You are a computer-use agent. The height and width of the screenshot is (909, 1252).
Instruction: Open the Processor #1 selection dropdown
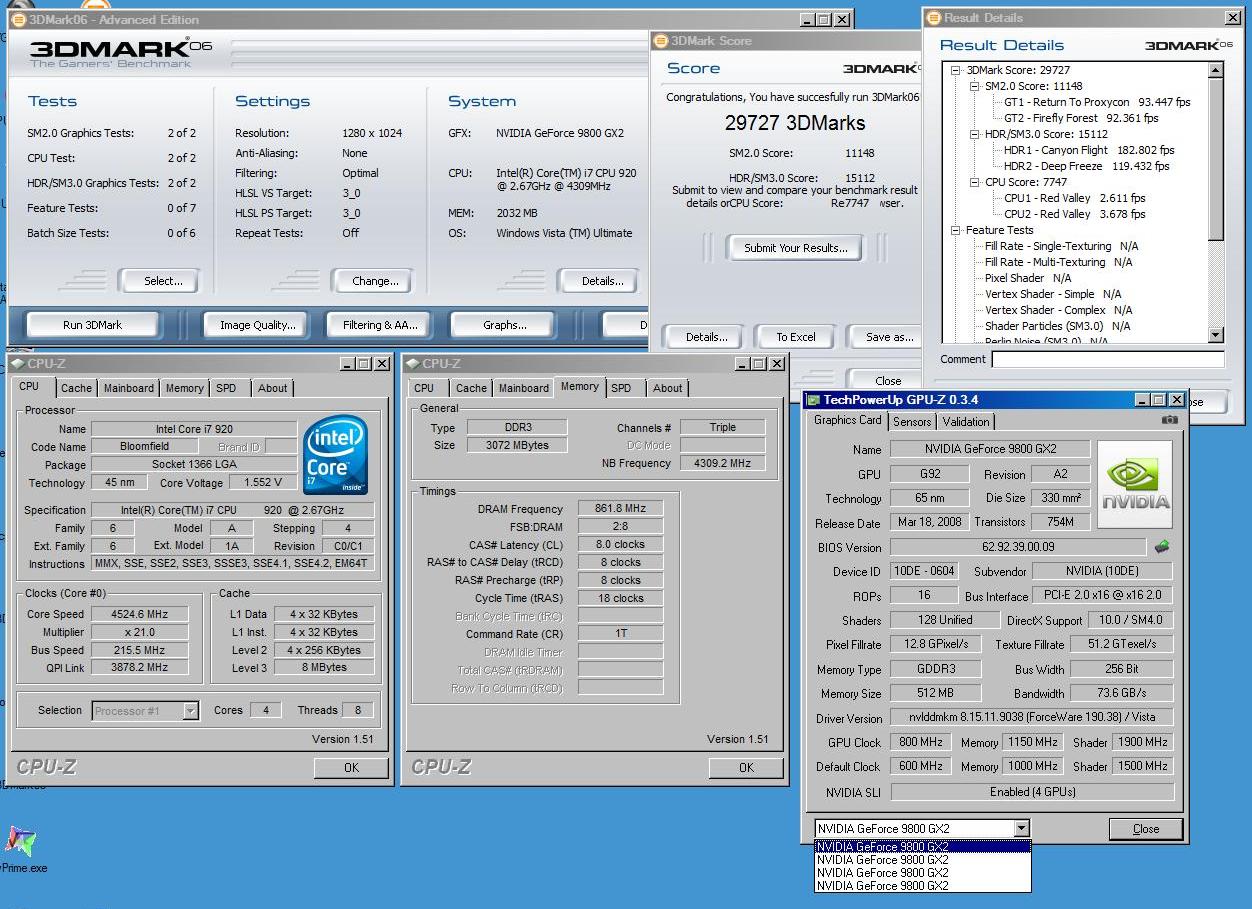pyautogui.click(x=190, y=711)
